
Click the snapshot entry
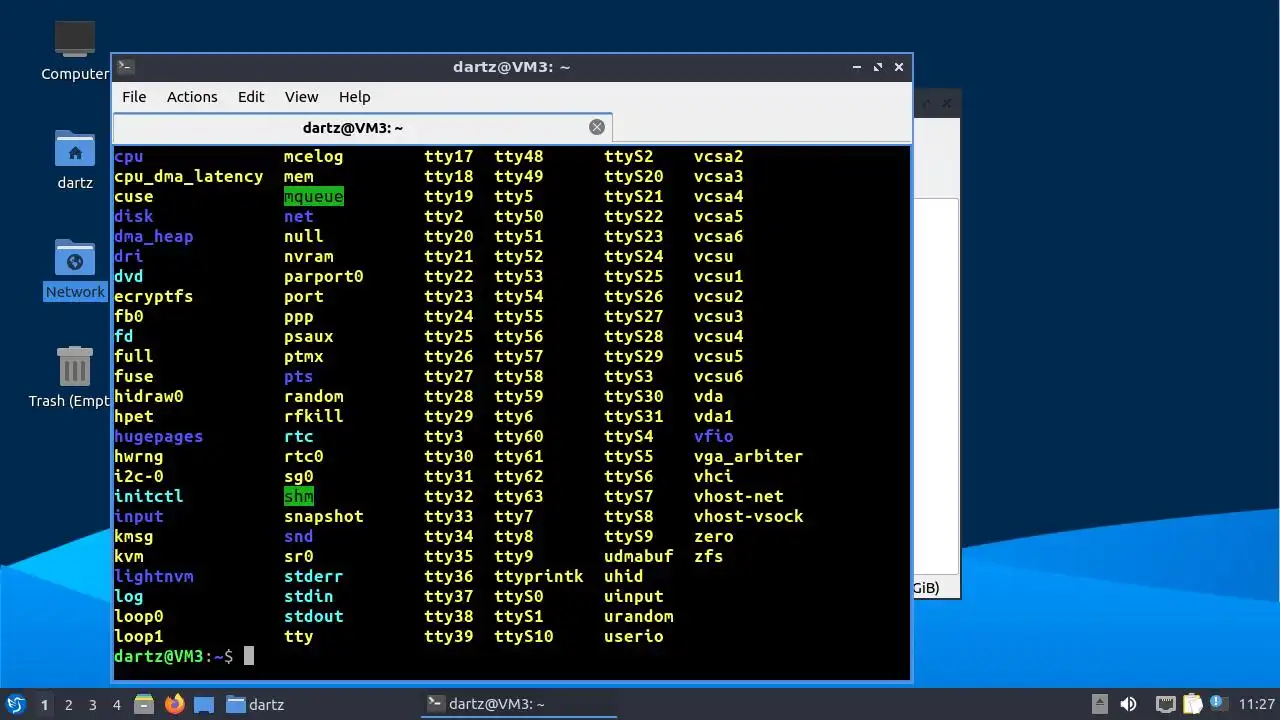(x=324, y=516)
